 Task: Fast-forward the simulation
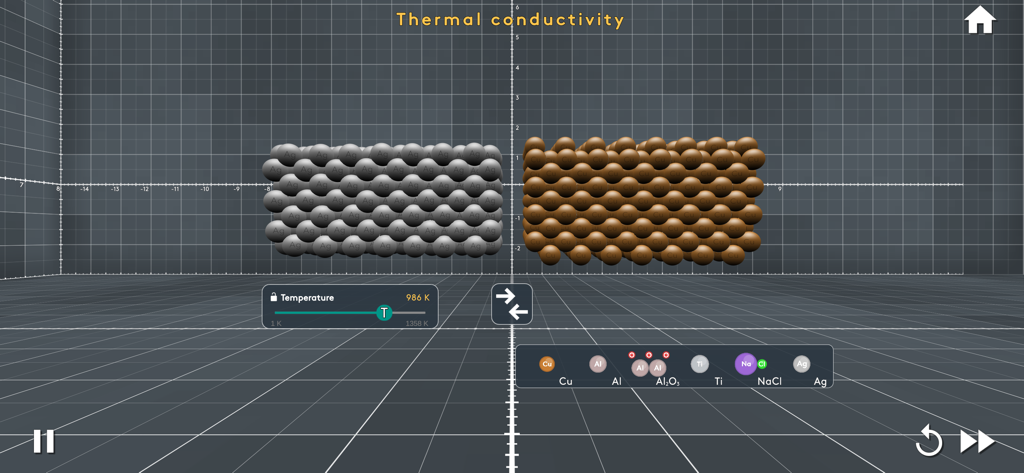tap(977, 442)
